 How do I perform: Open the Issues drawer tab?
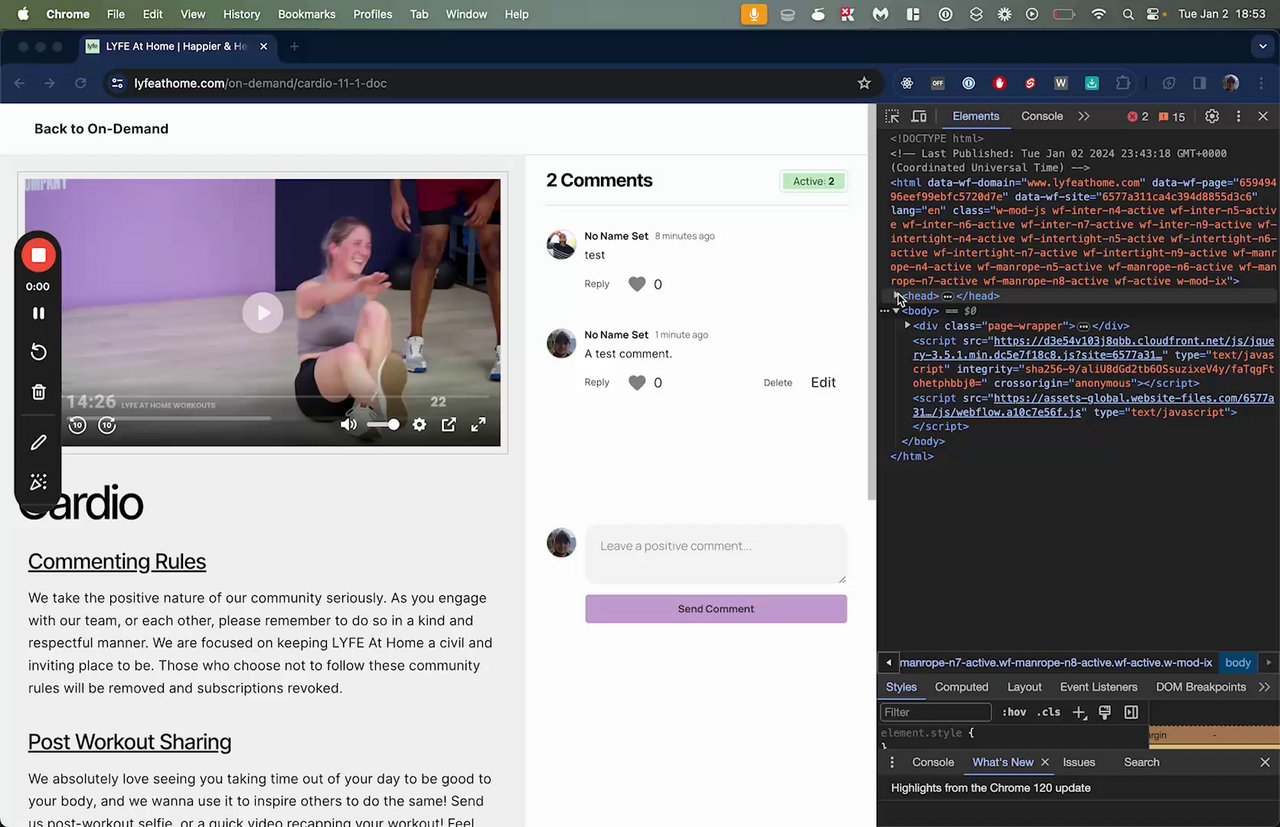(1079, 762)
